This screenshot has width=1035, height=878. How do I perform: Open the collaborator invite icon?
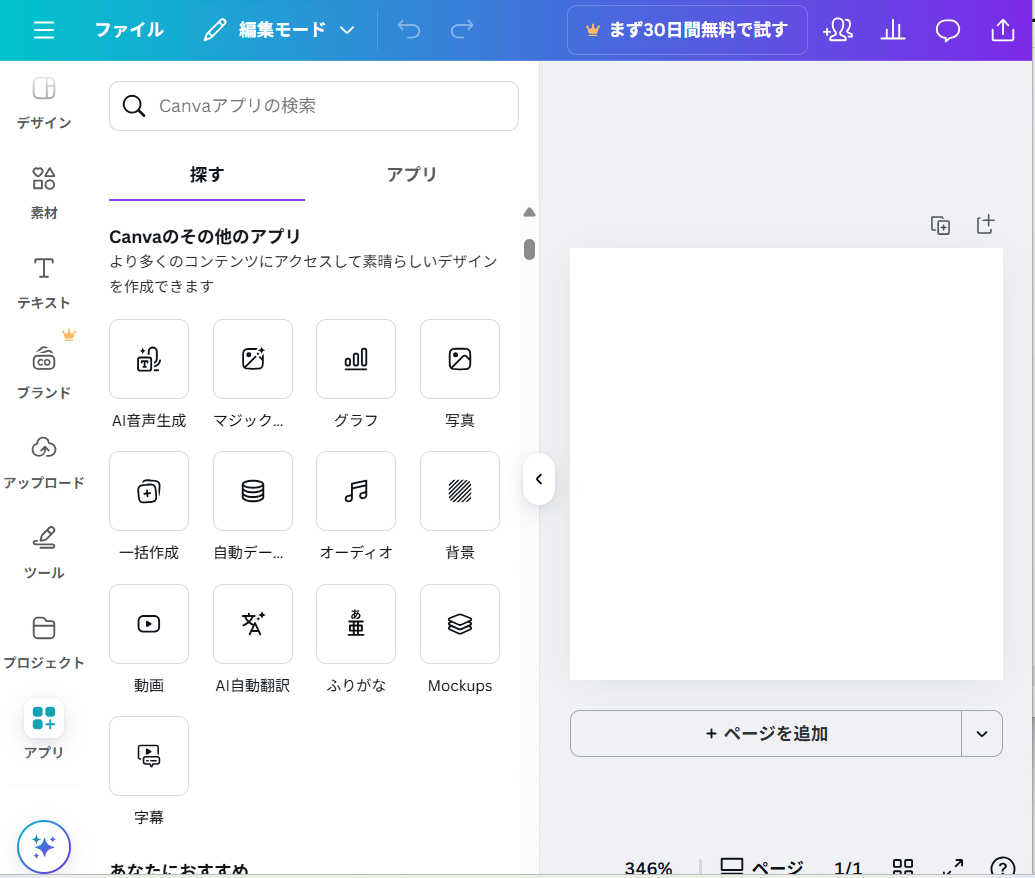(x=838, y=30)
